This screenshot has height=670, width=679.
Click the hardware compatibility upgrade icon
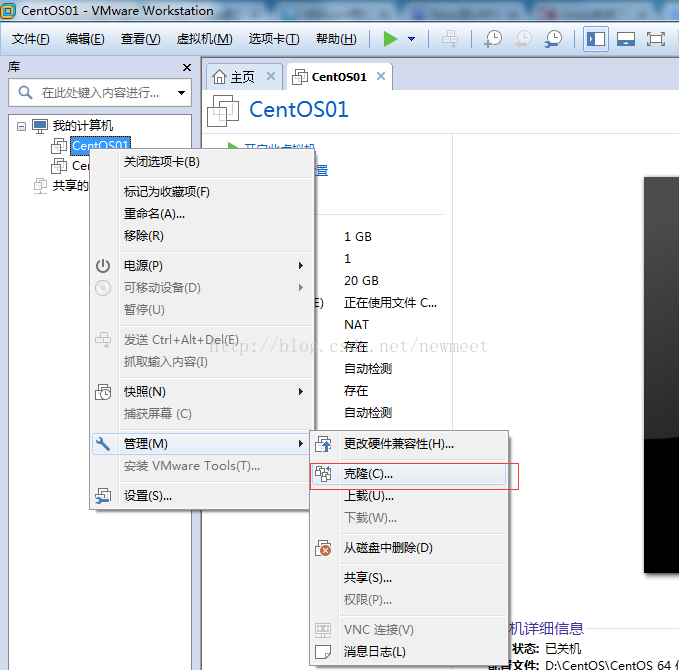(323, 444)
